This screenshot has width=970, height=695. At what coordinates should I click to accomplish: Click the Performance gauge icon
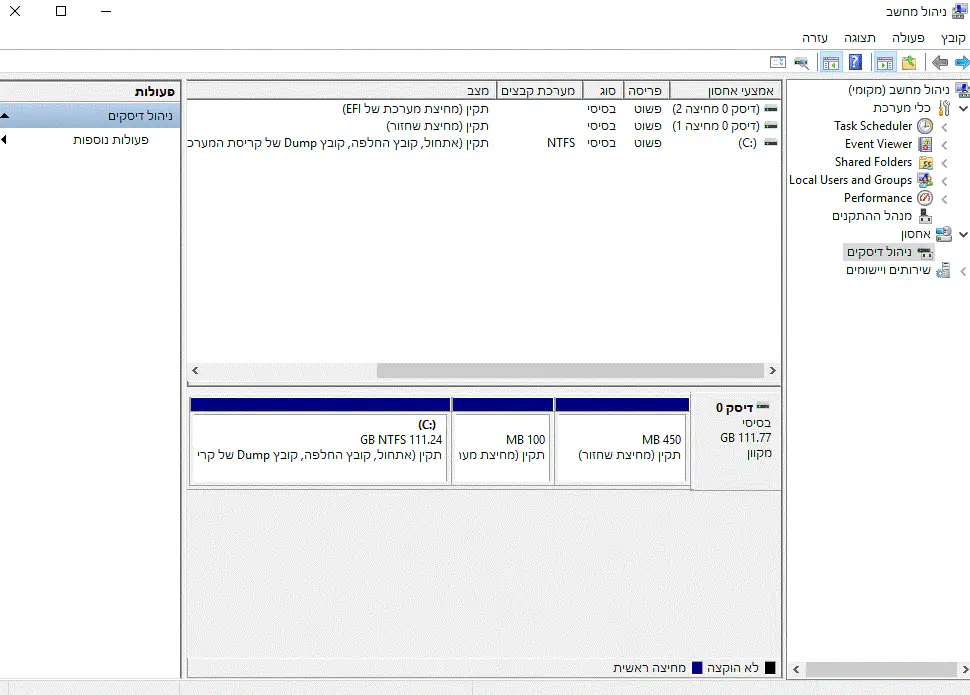coord(925,198)
